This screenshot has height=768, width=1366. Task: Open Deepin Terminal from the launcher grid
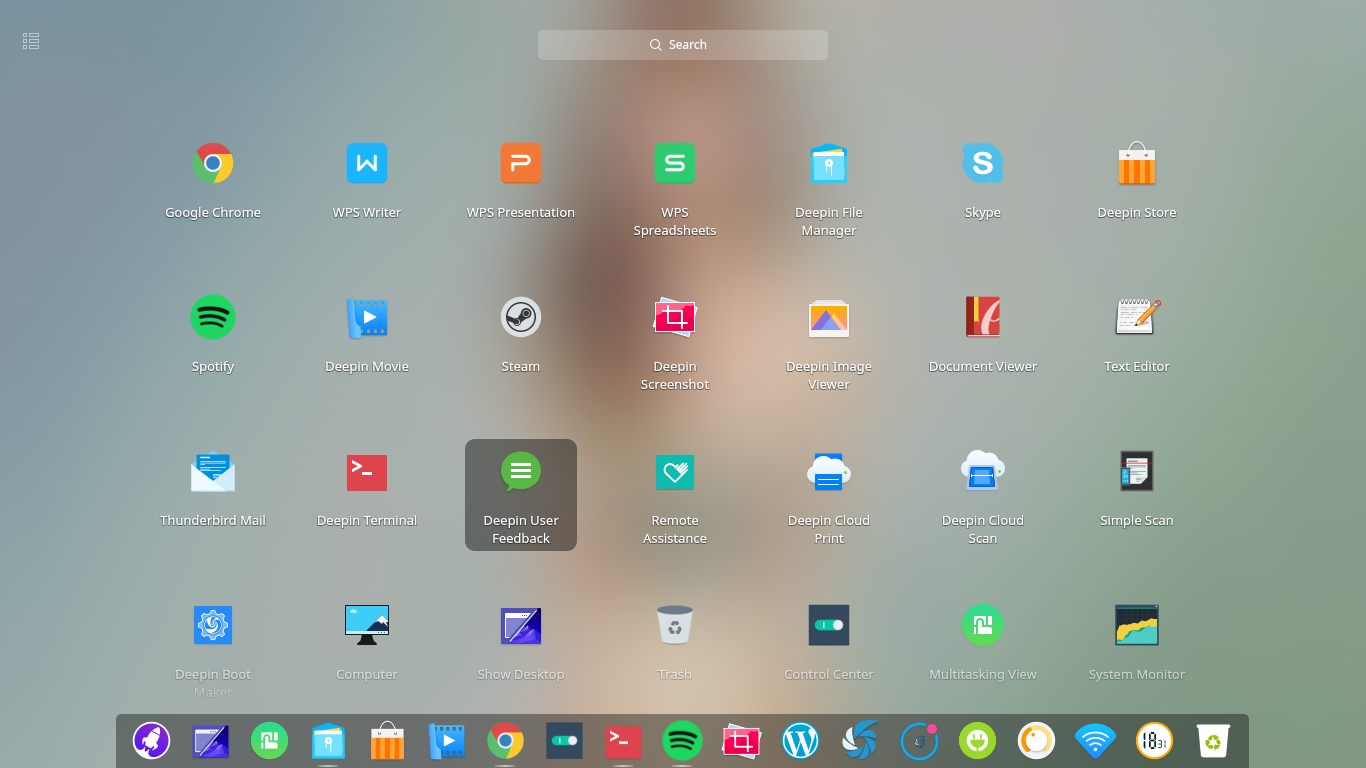(x=367, y=472)
